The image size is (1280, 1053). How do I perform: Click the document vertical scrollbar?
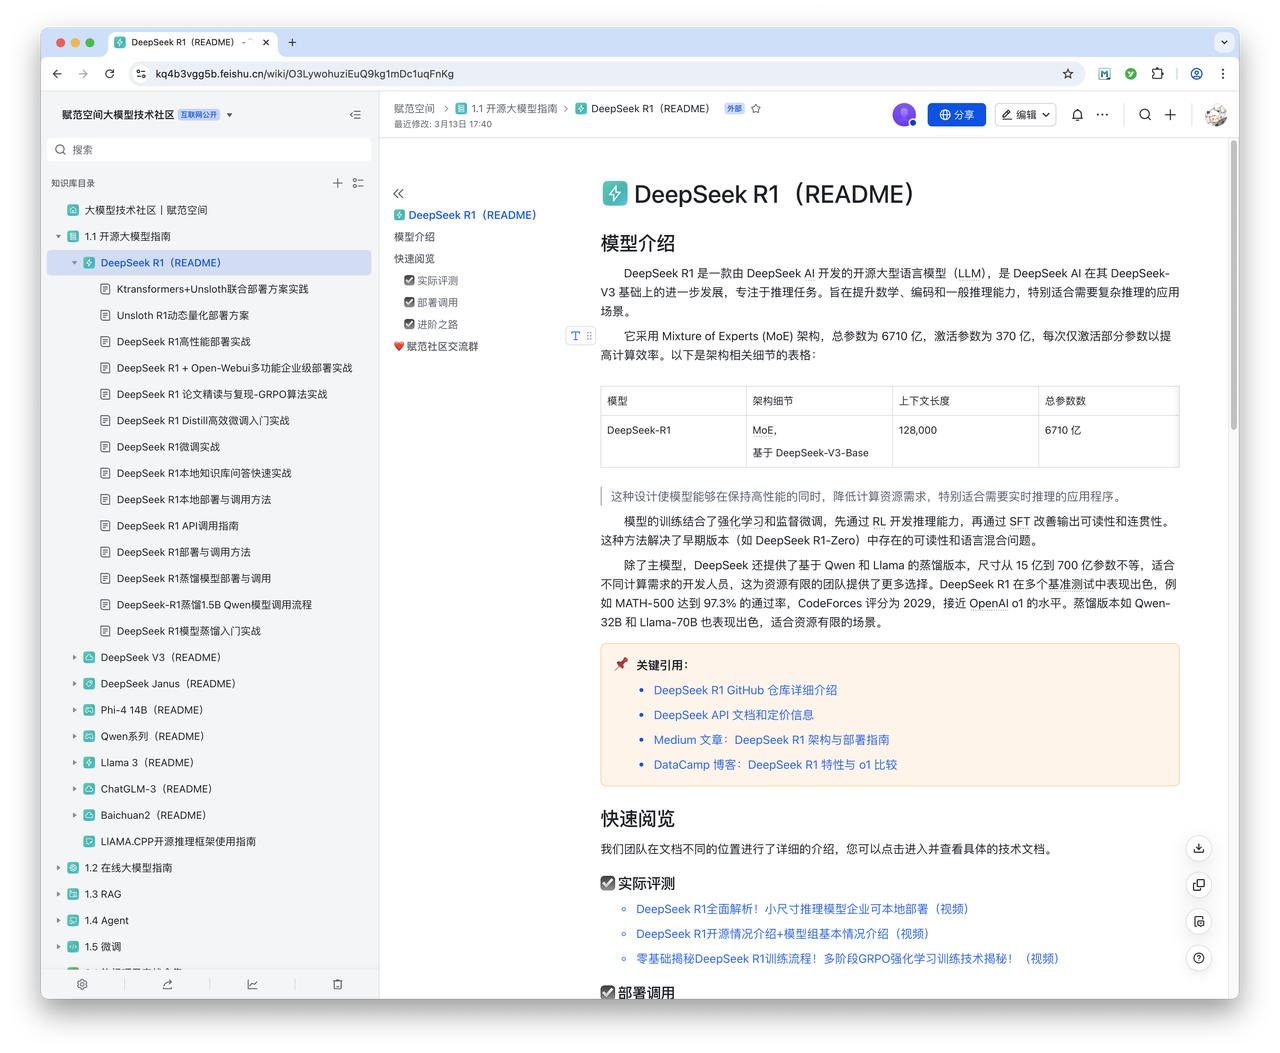[1233, 285]
